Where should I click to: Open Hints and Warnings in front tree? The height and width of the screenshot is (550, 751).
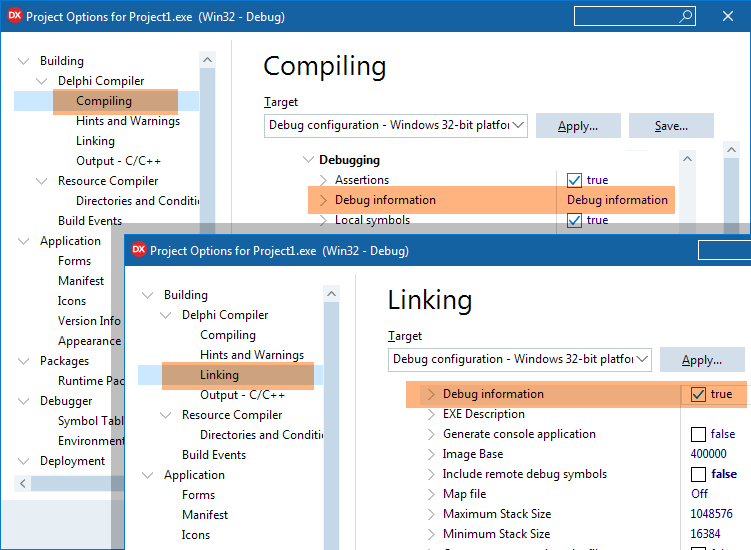[251, 355]
